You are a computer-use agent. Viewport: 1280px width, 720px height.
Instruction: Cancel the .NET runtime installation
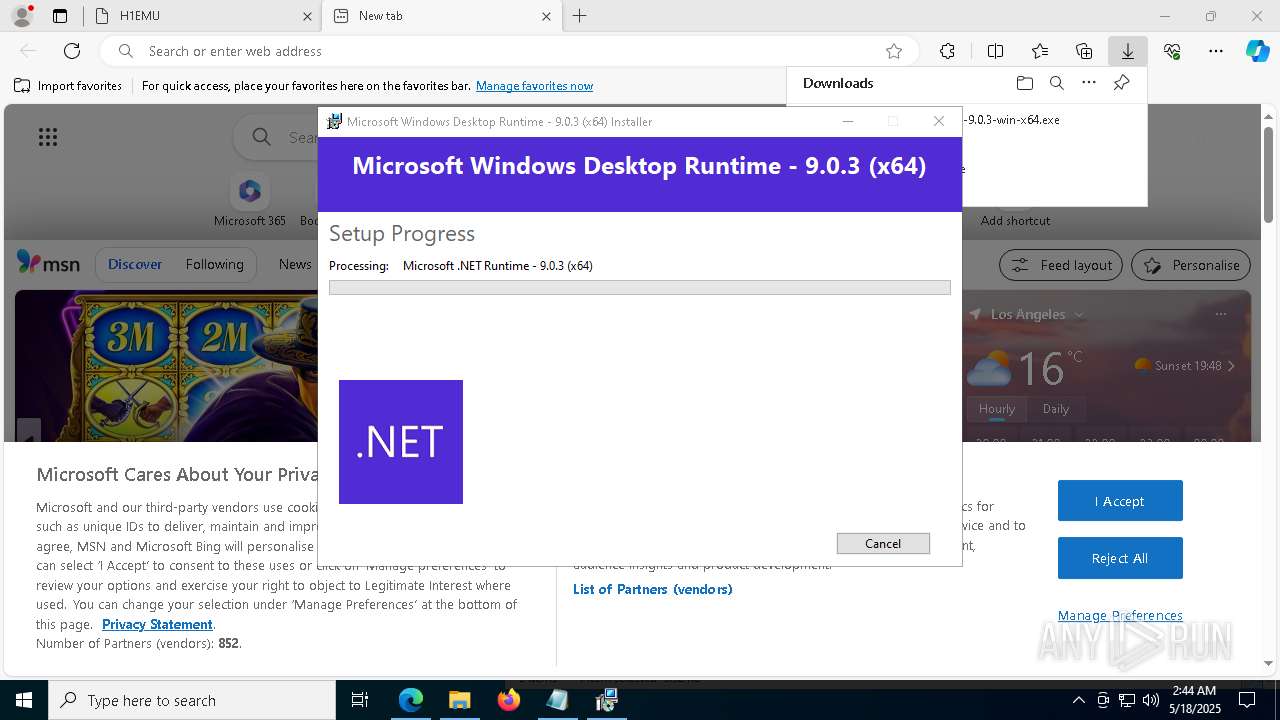(x=883, y=543)
